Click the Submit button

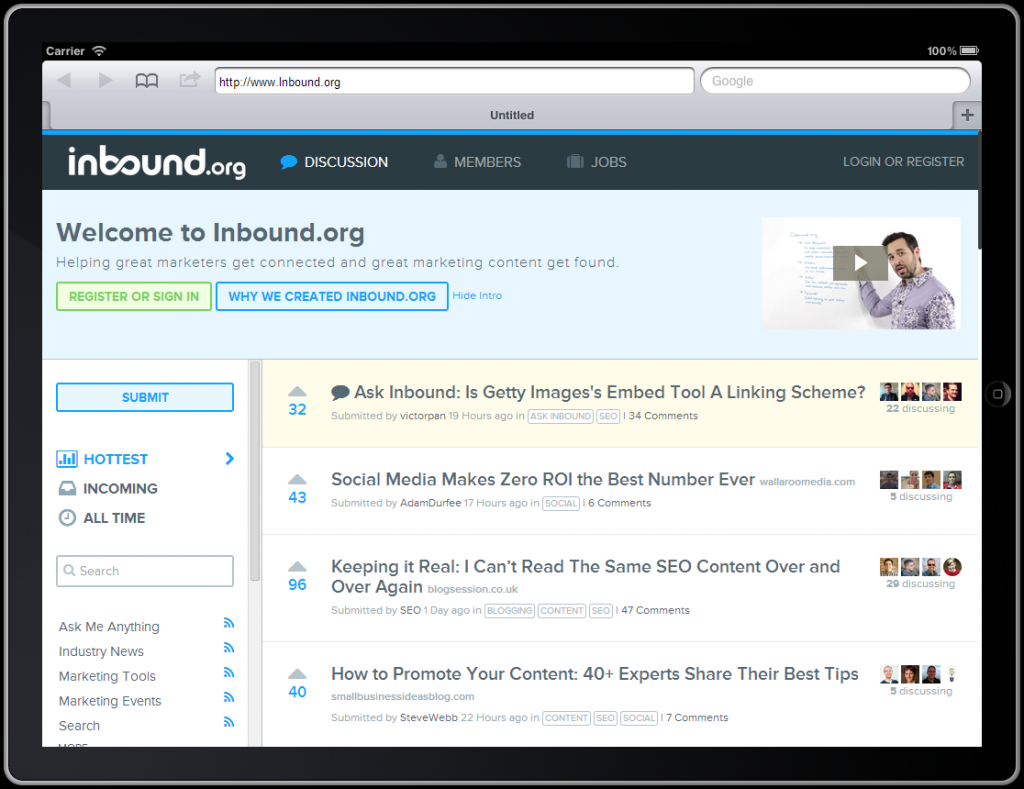pos(145,397)
